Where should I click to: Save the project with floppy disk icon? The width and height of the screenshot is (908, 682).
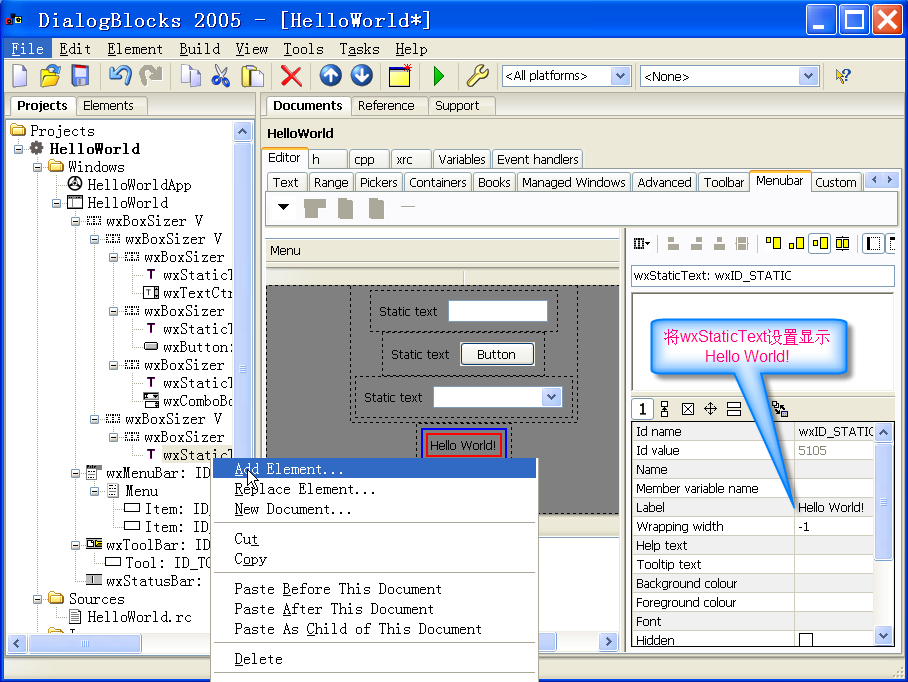pos(80,76)
